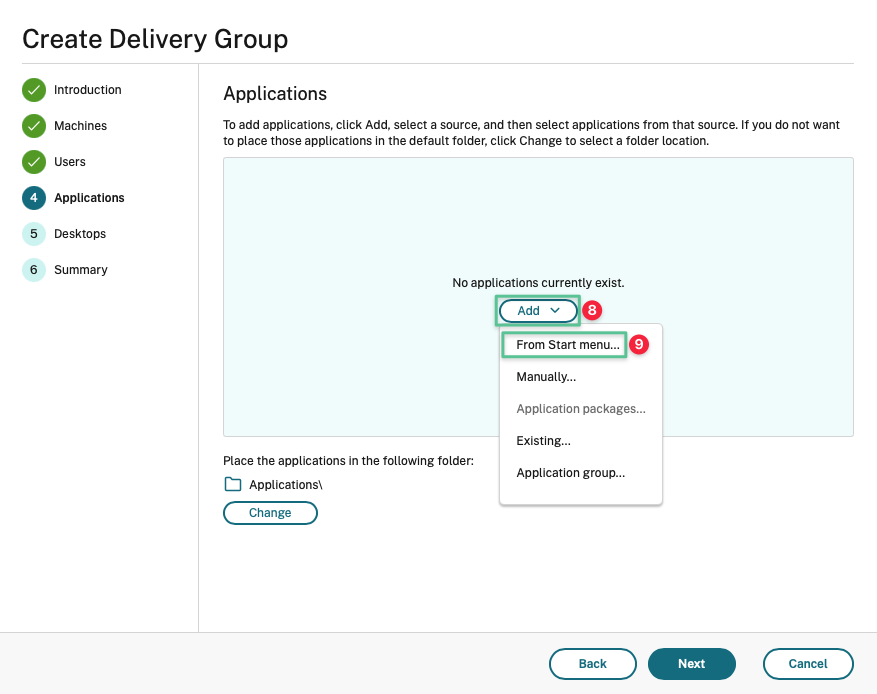Return to the Machines wizard step
Image resolution: width=877 pixels, height=694 pixels.
click(80, 126)
